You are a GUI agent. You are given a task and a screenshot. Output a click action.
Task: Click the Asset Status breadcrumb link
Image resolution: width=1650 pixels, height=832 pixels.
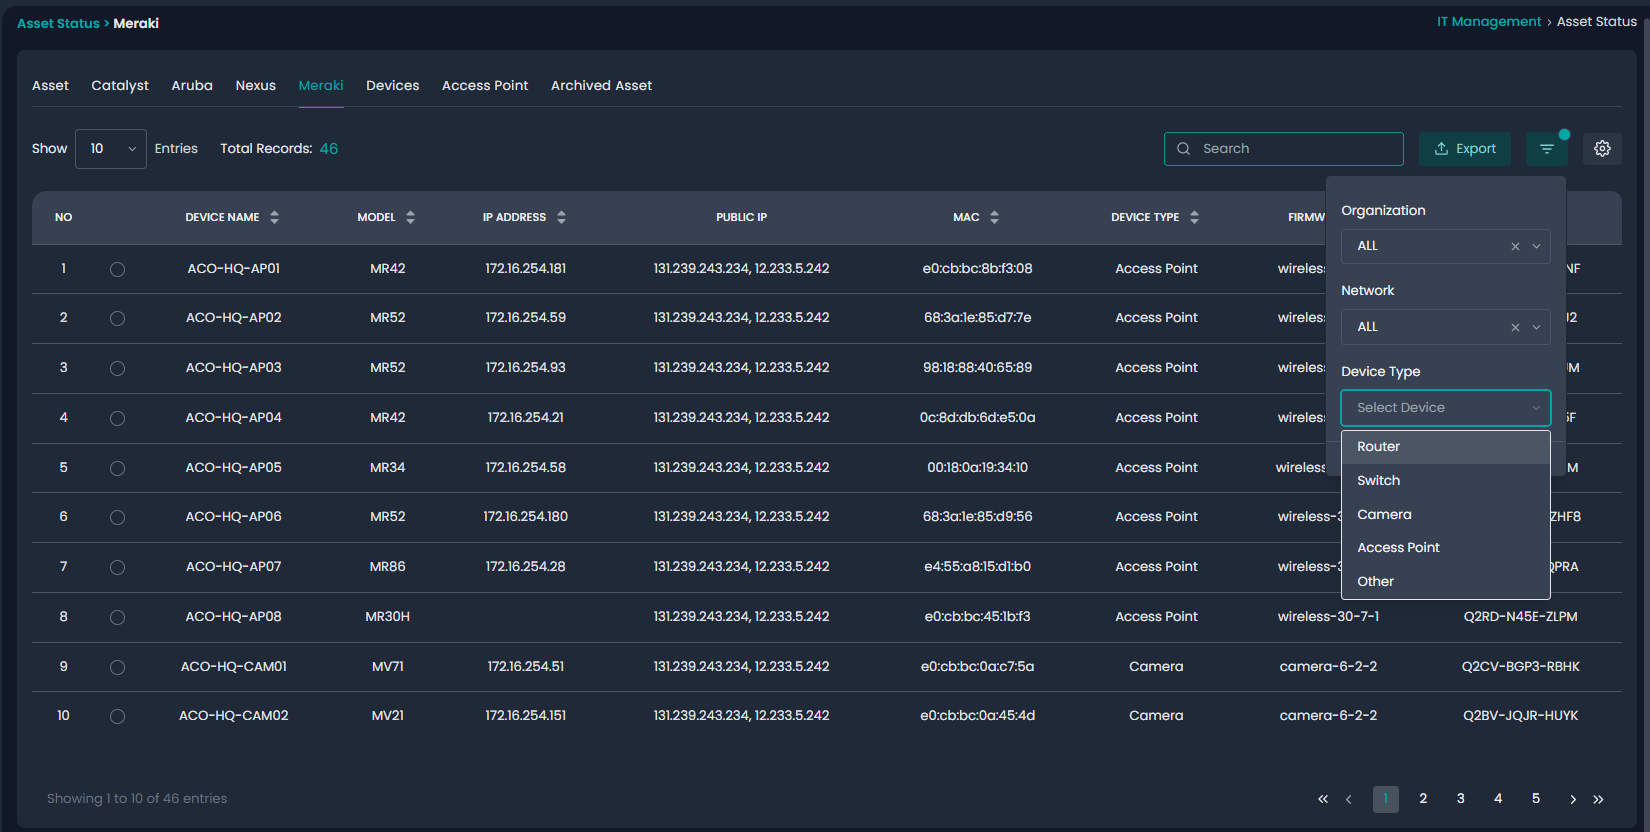pyautogui.click(x=58, y=23)
